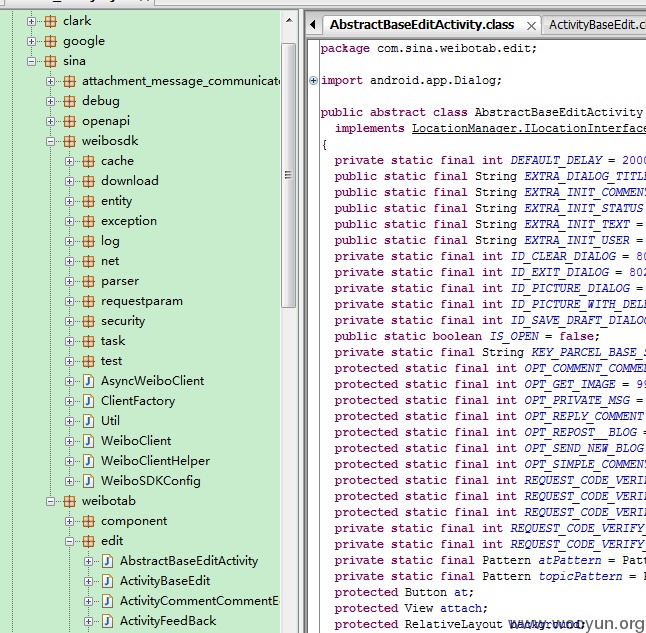Expand the debug package node
The width and height of the screenshot is (646, 633).
tap(50, 101)
